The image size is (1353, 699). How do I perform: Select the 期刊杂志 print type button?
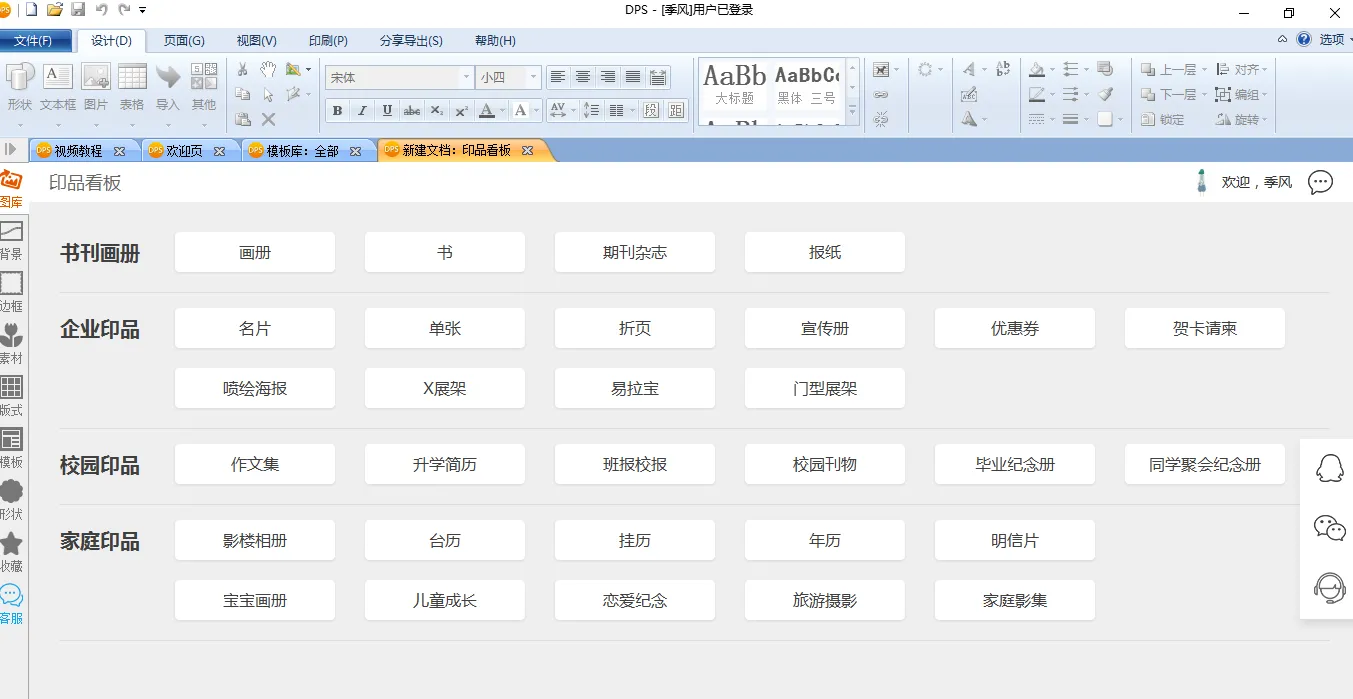click(x=635, y=252)
